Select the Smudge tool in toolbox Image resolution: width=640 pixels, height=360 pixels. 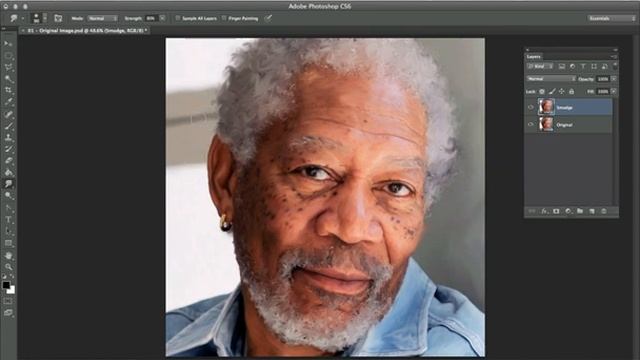[8, 184]
